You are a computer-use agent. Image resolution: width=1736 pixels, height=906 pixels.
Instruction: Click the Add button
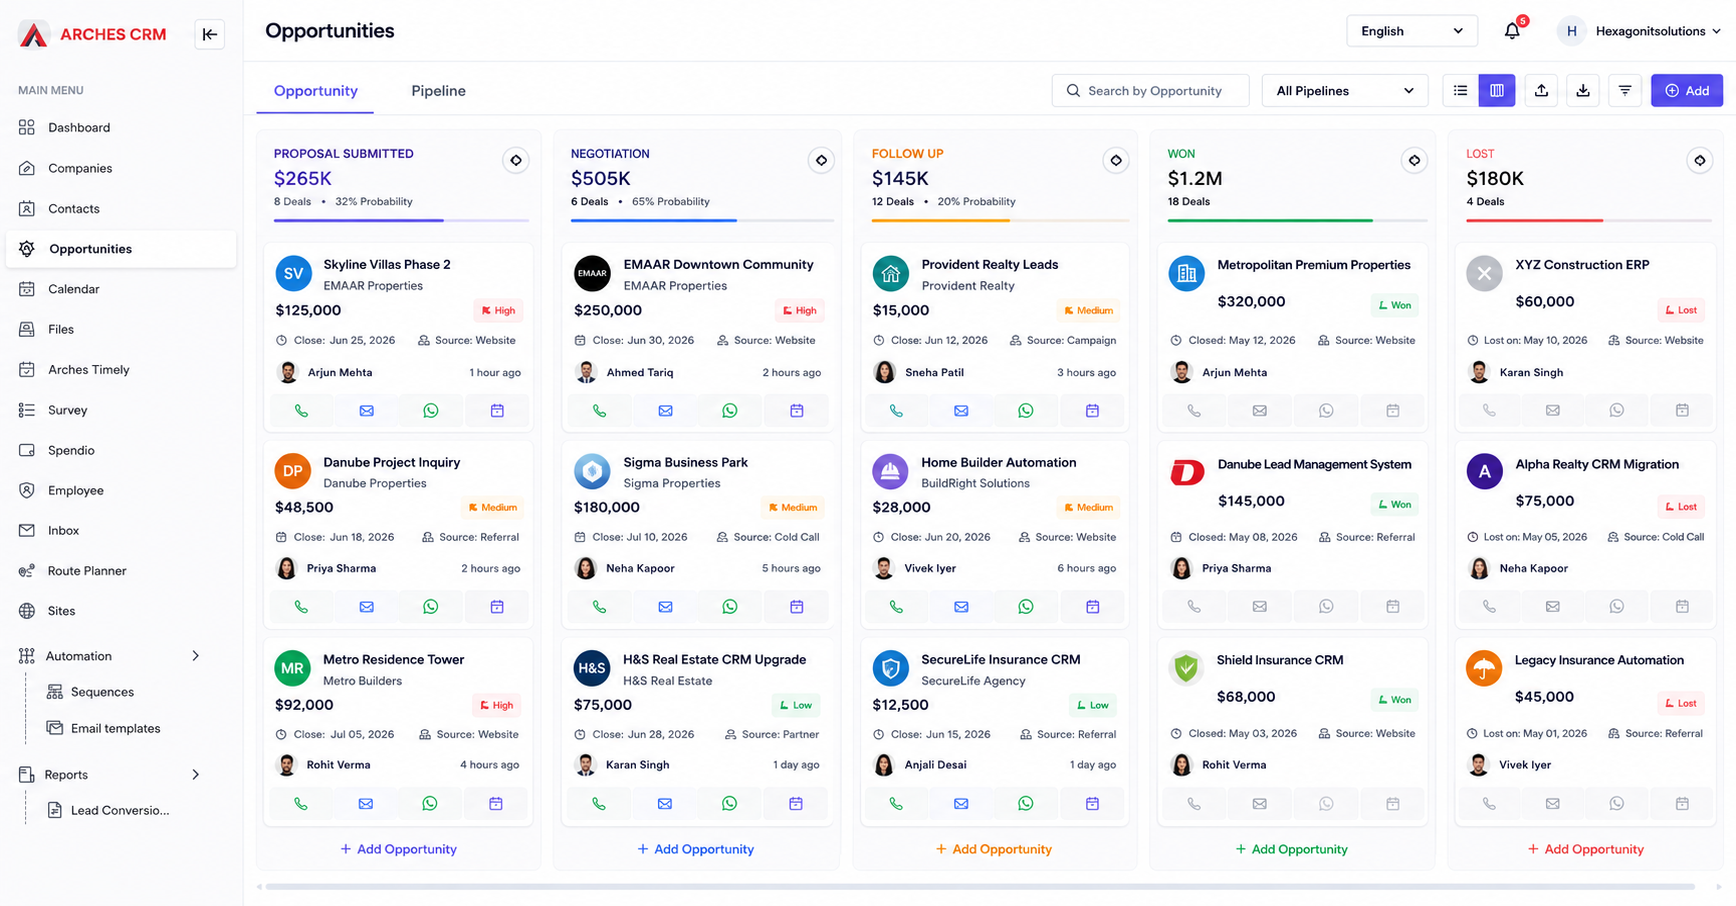(1686, 91)
